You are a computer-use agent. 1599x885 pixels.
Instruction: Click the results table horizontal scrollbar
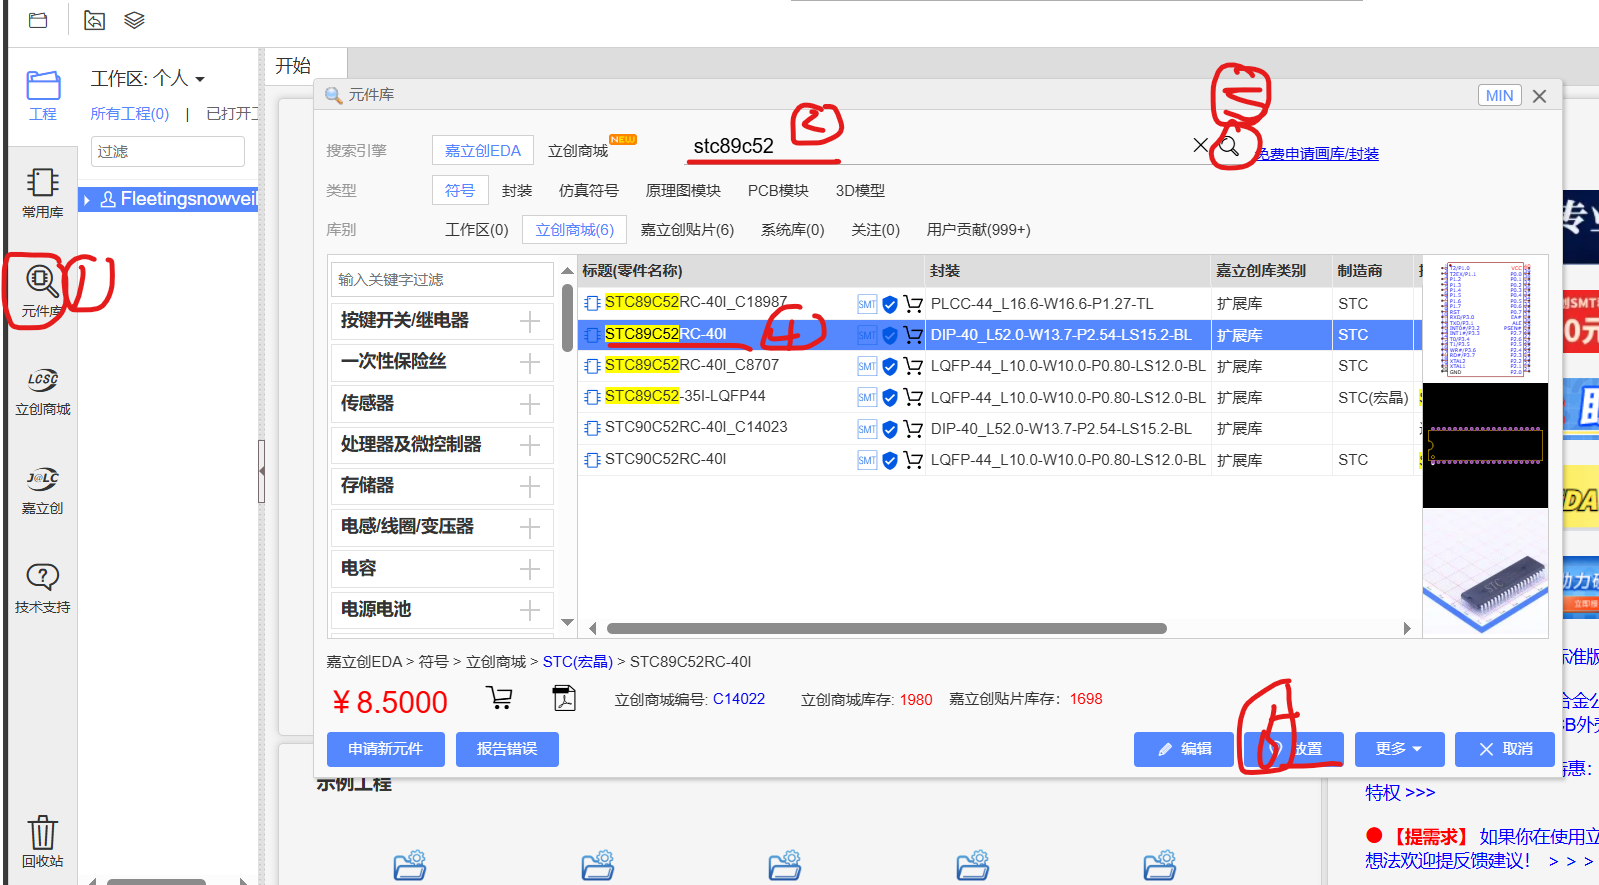[x=886, y=629]
